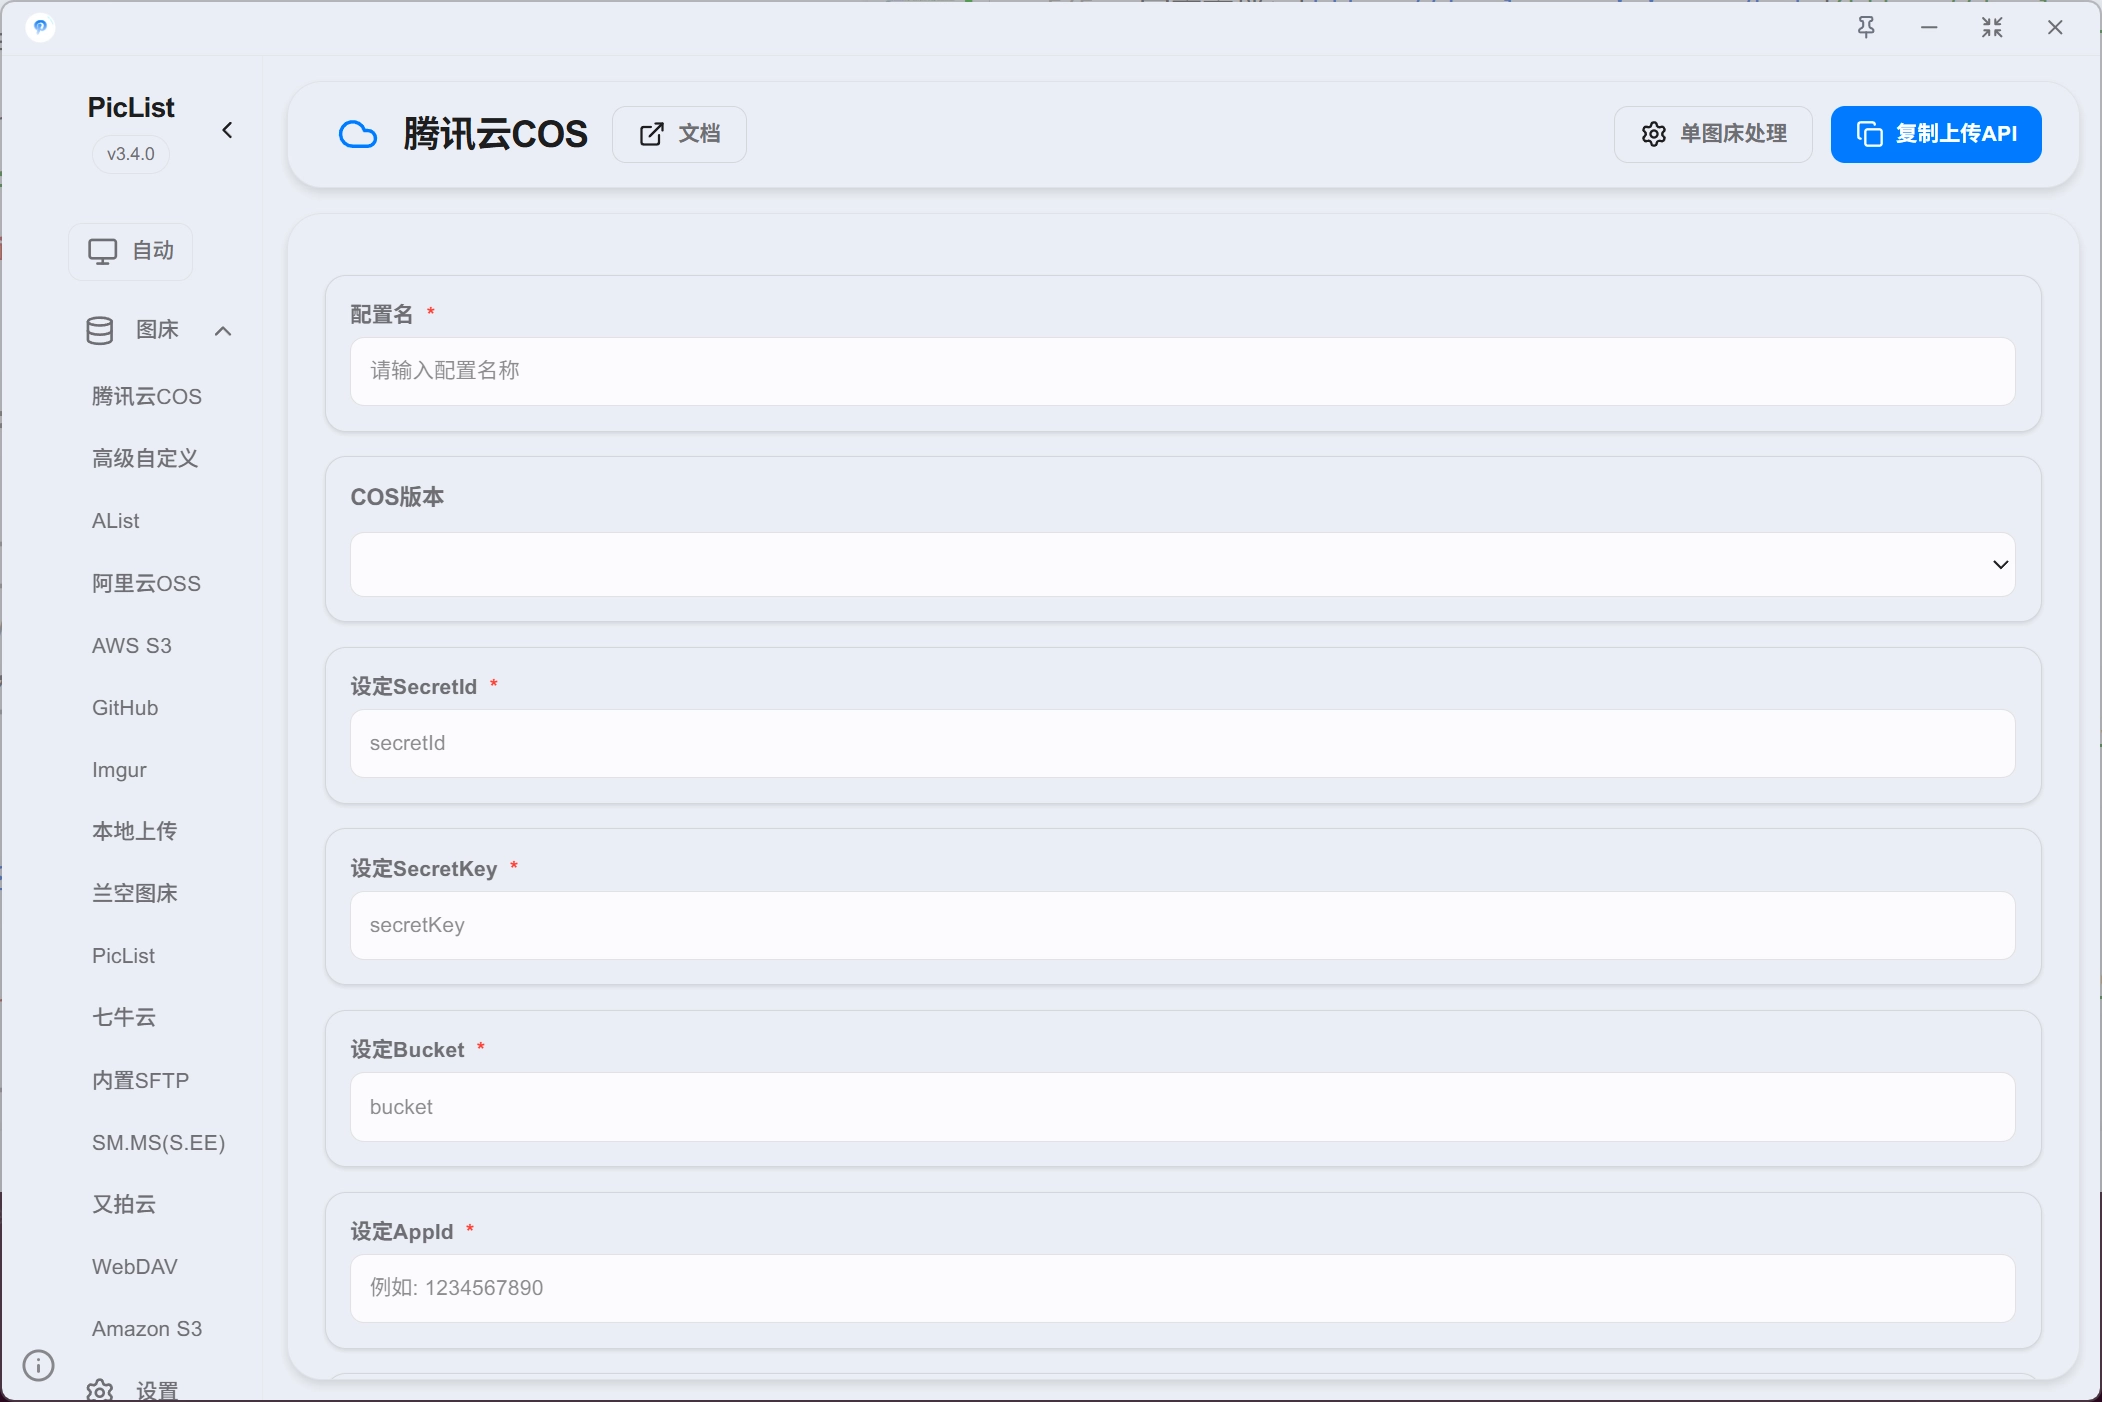Minimize the PicList window

1929,28
